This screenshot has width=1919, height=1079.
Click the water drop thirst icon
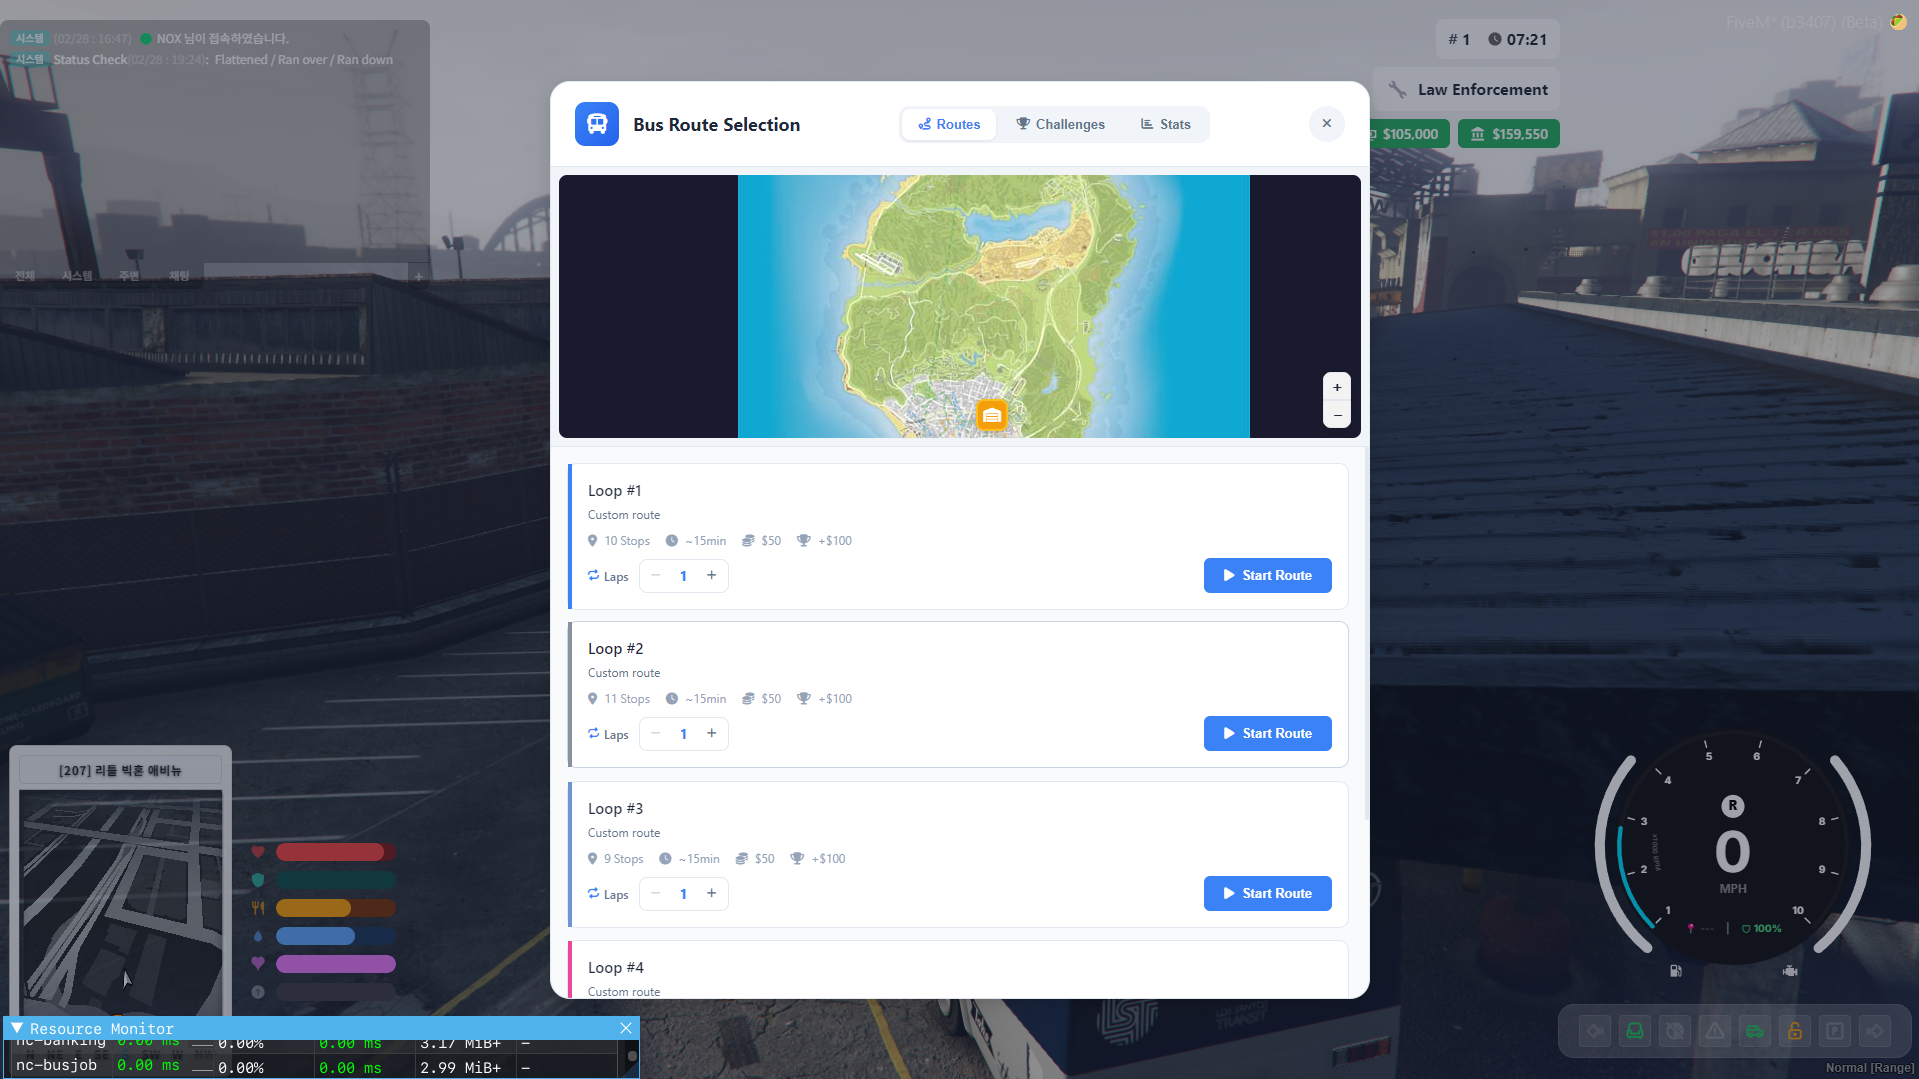[258, 936]
